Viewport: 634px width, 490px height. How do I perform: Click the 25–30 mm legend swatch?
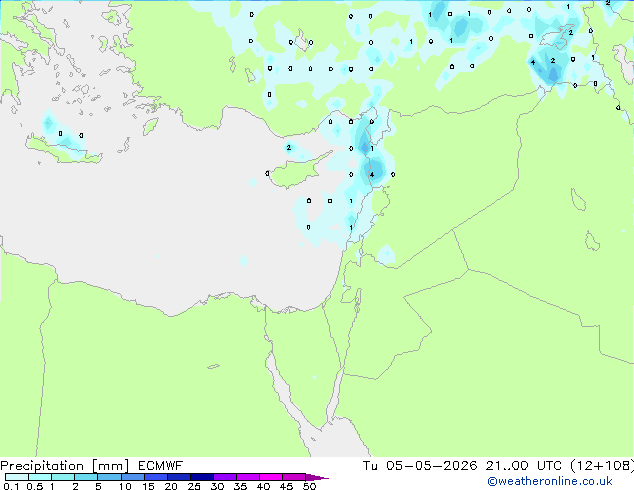202,477
